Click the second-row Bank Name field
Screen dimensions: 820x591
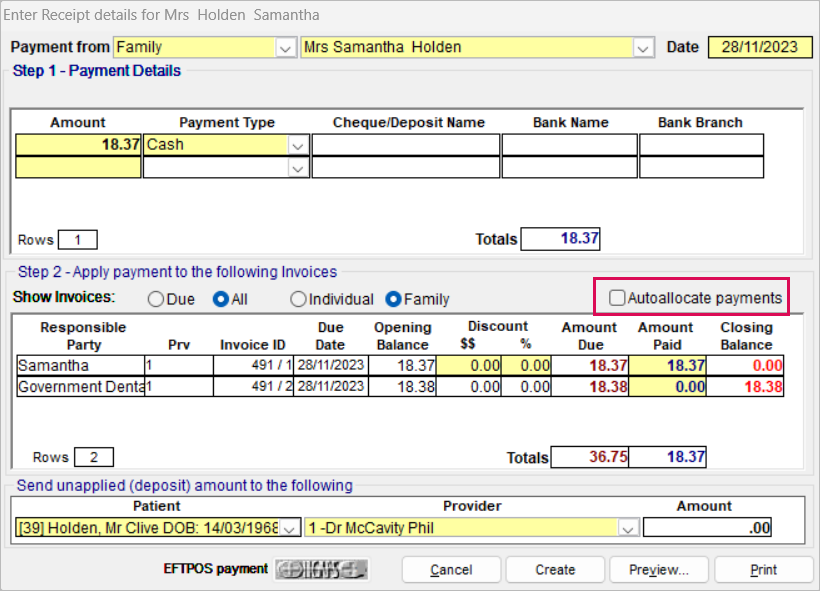tap(570, 167)
